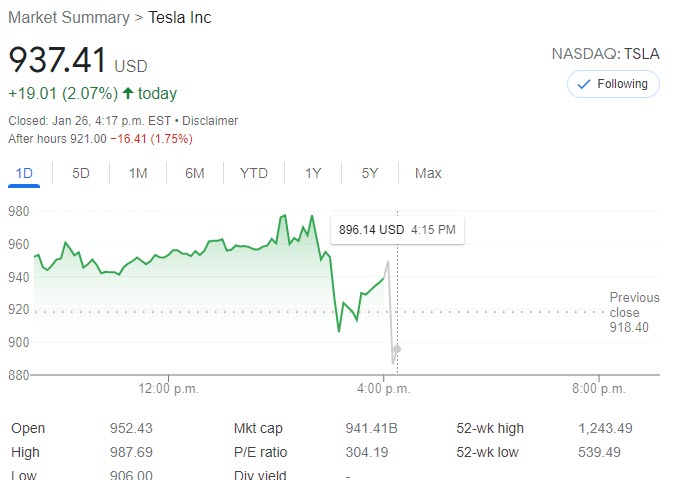698x480 pixels.
Task: Click the Mkt cap value 941.41B
Action: click(371, 428)
